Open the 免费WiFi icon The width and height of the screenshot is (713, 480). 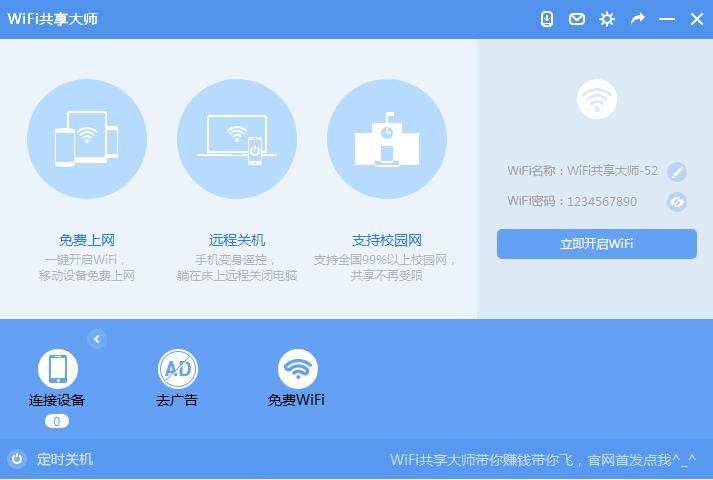pos(298,369)
